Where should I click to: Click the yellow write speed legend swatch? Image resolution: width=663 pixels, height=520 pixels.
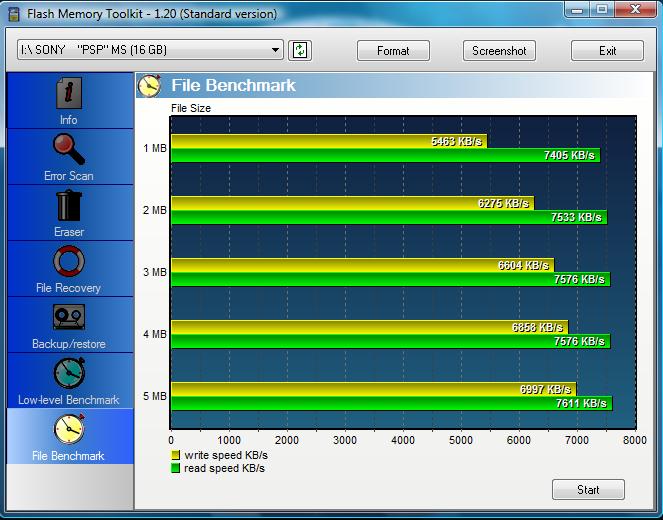[175, 455]
